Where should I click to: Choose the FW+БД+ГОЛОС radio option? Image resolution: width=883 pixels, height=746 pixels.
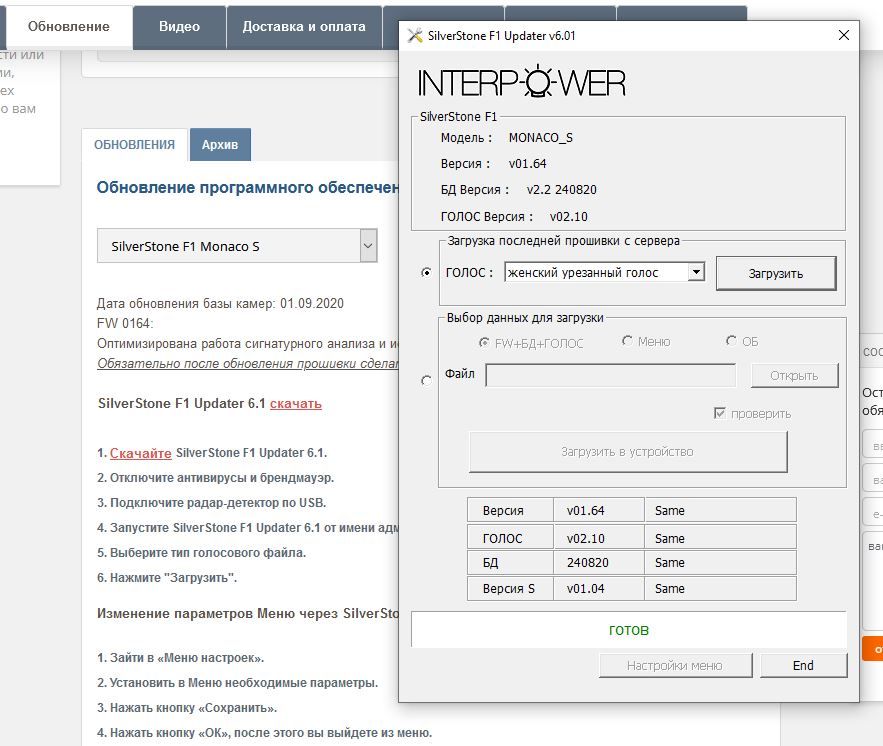(485, 342)
